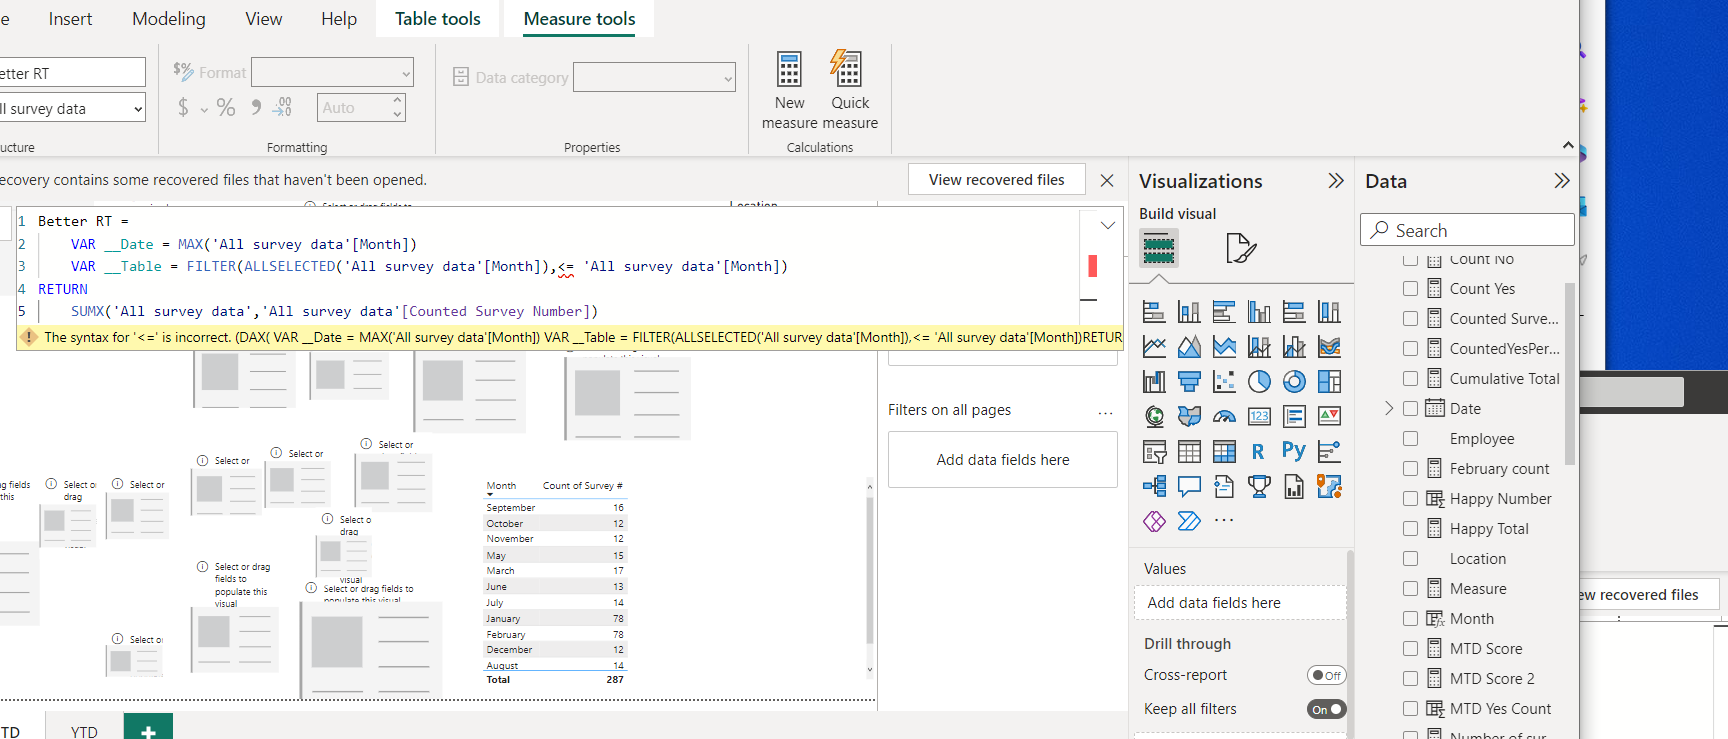The image size is (1728, 739).
Task: Collapse the Visualizations pane
Action: [x=1335, y=181]
